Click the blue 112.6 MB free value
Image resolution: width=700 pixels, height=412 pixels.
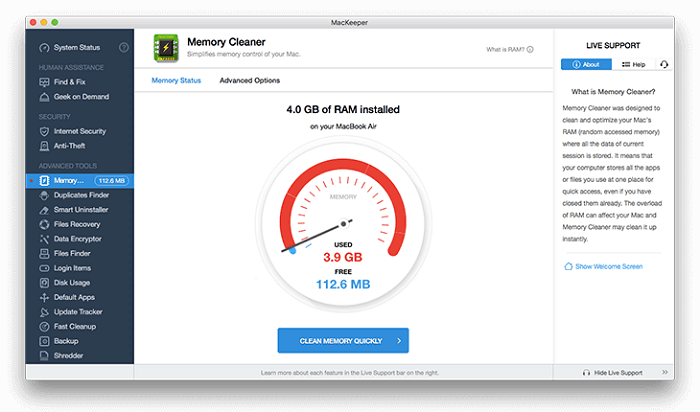pos(343,284)
